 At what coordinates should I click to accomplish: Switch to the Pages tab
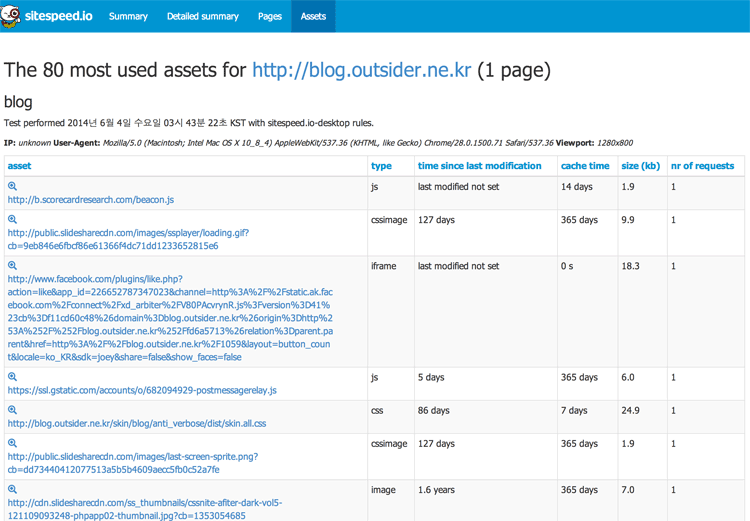270,16
